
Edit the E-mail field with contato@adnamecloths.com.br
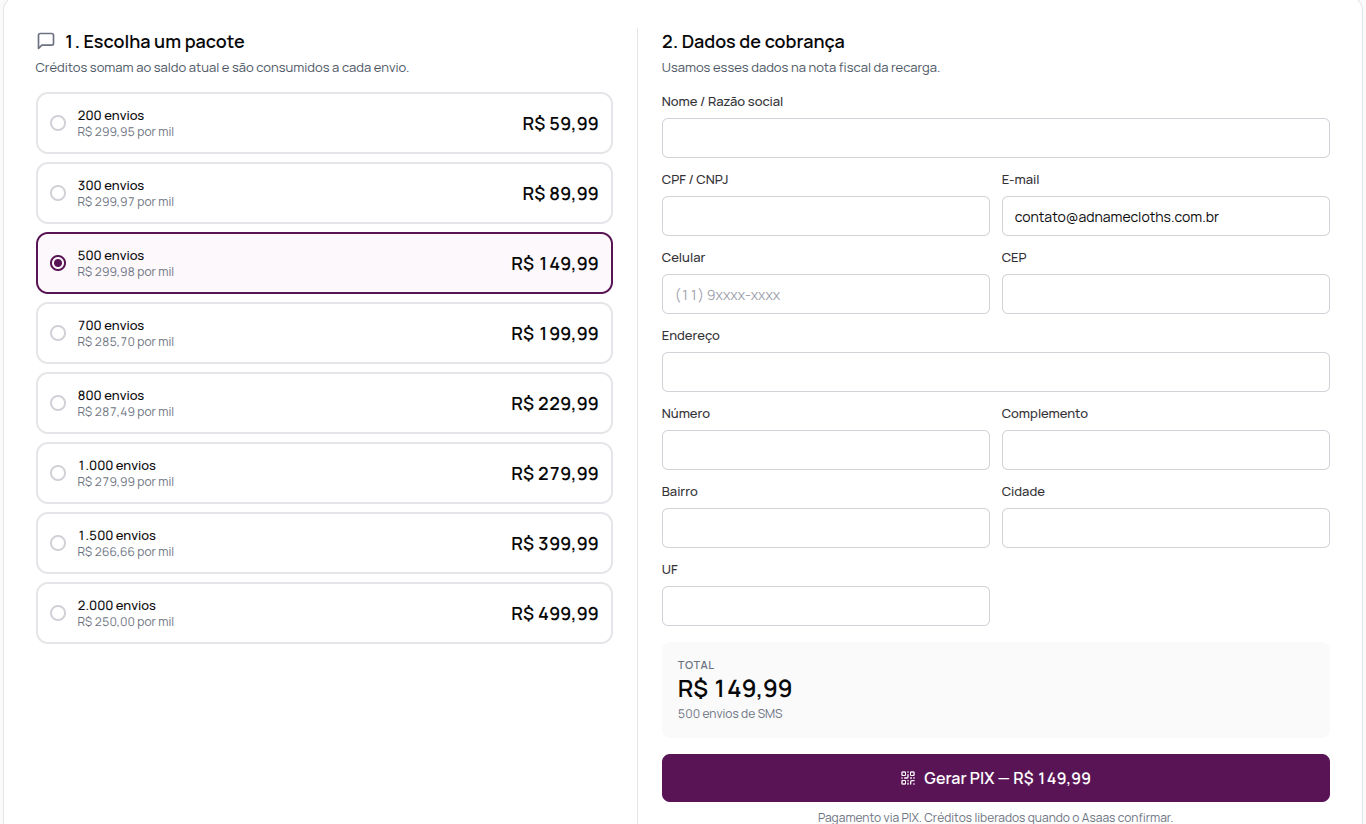[1165, 216]
